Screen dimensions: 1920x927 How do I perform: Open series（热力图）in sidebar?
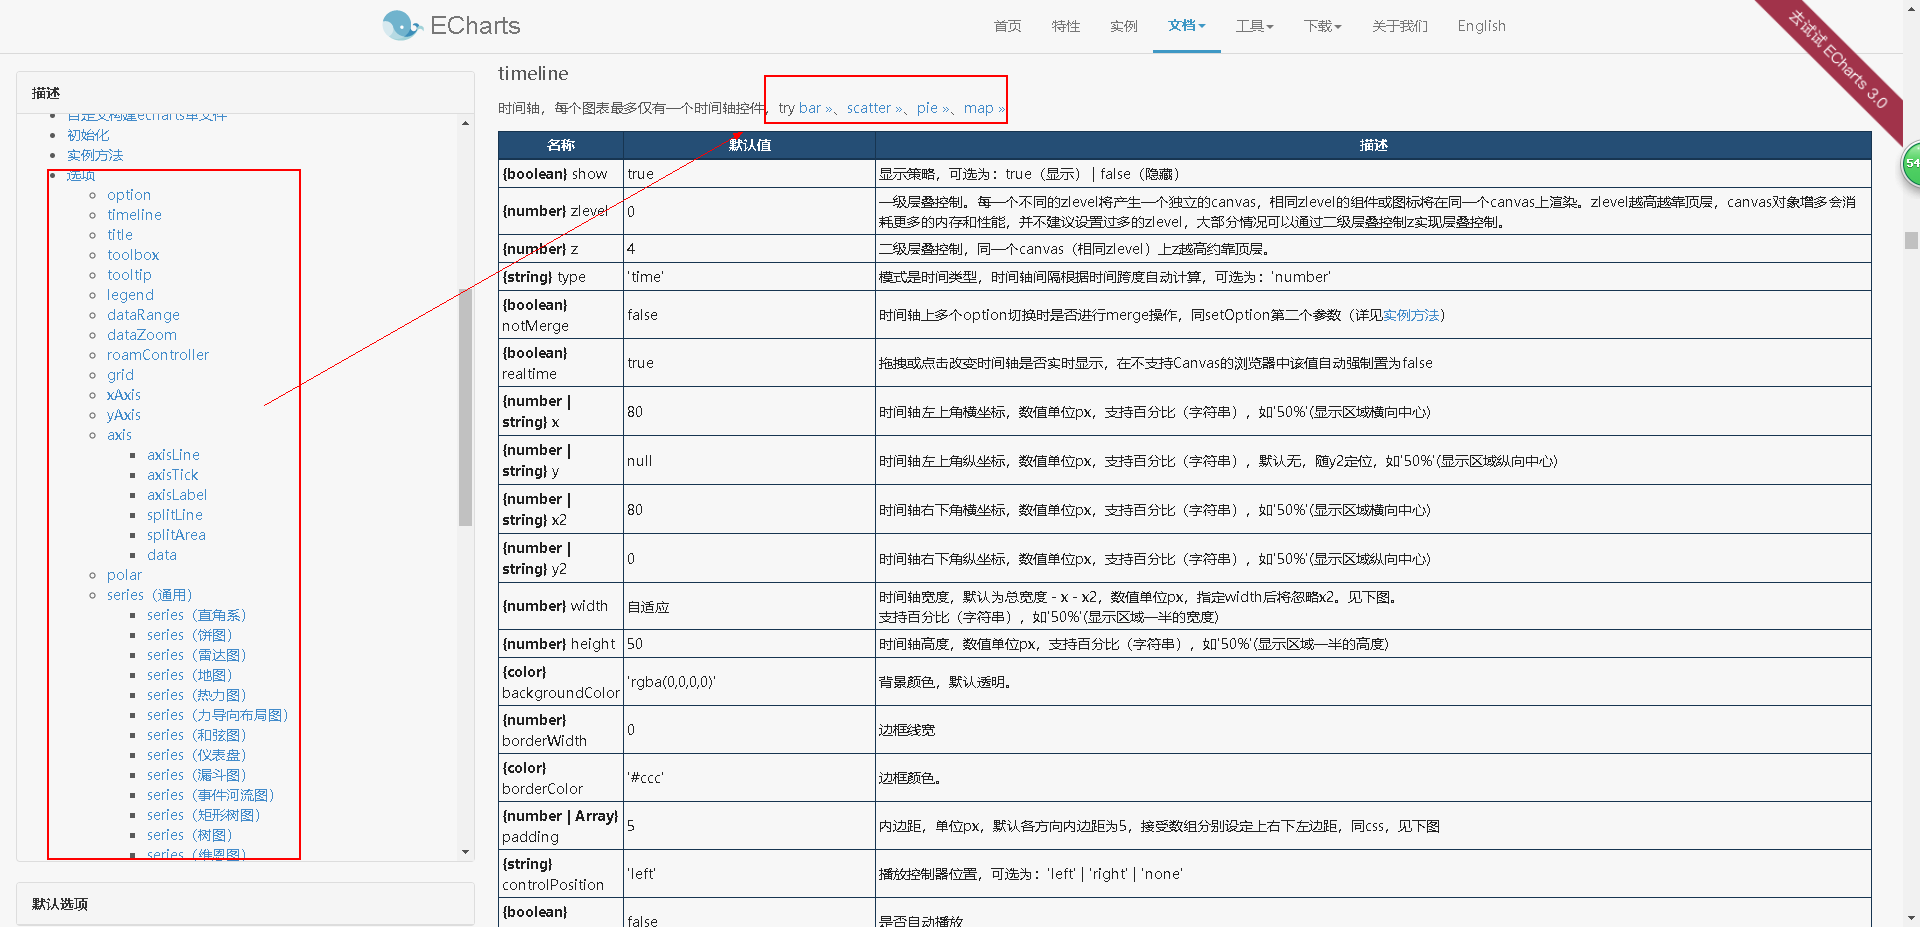tap(196, 695)
